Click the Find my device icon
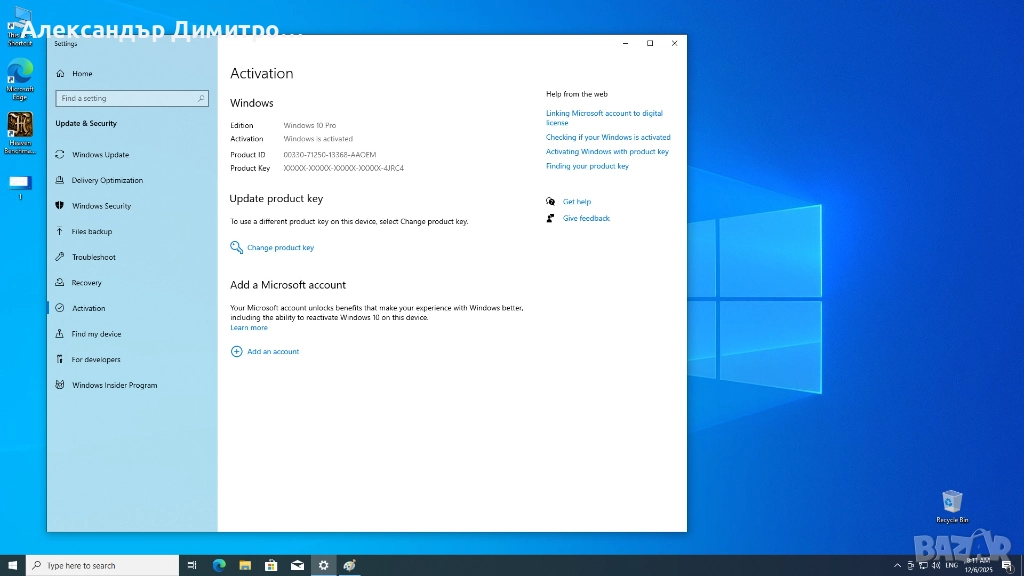The width and height of the screenshot is (1024, 576). [x=61, y=334]
